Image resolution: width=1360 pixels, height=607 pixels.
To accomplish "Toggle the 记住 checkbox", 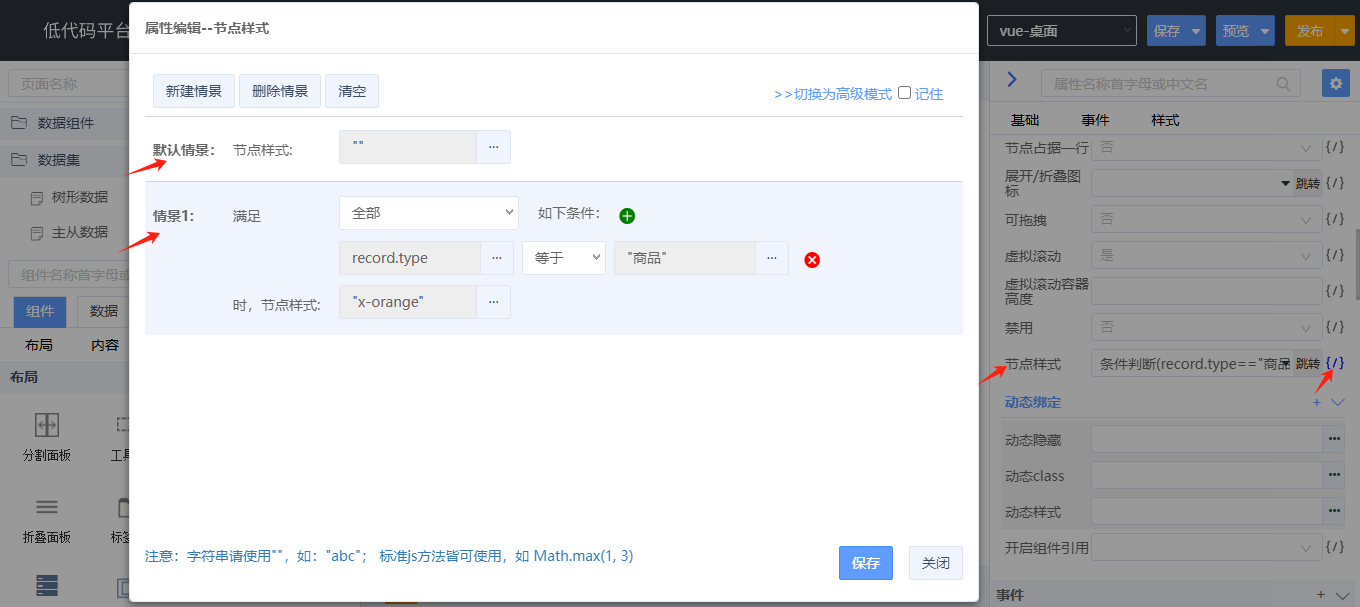I will (x=904, y=93).
